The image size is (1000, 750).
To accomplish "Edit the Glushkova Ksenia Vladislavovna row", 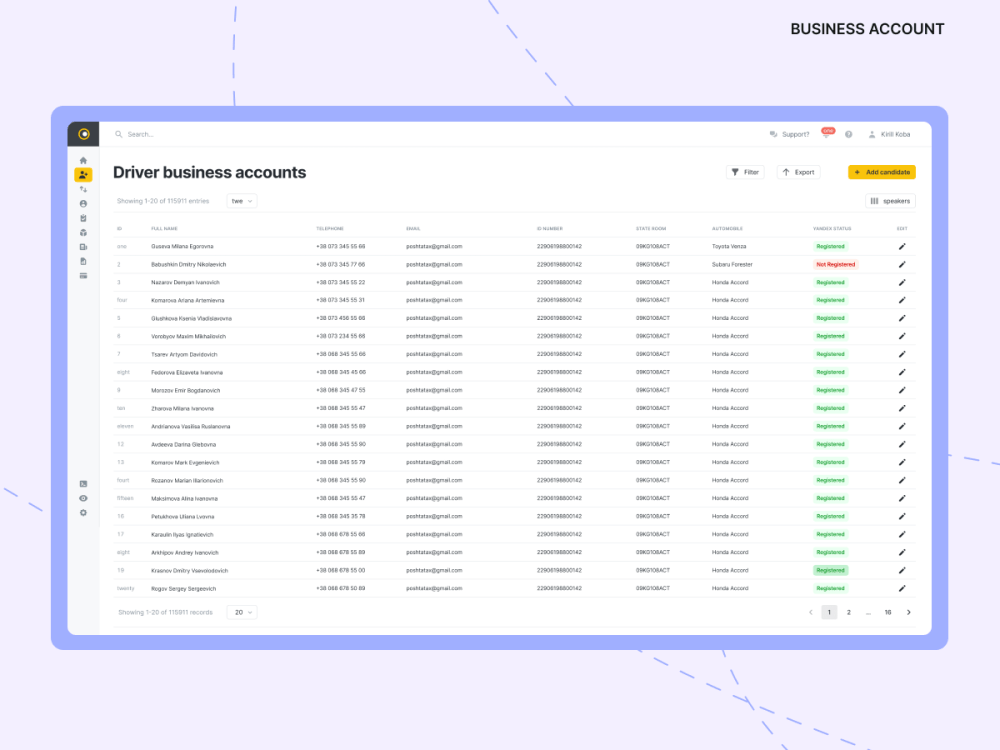I will (902, 318).
